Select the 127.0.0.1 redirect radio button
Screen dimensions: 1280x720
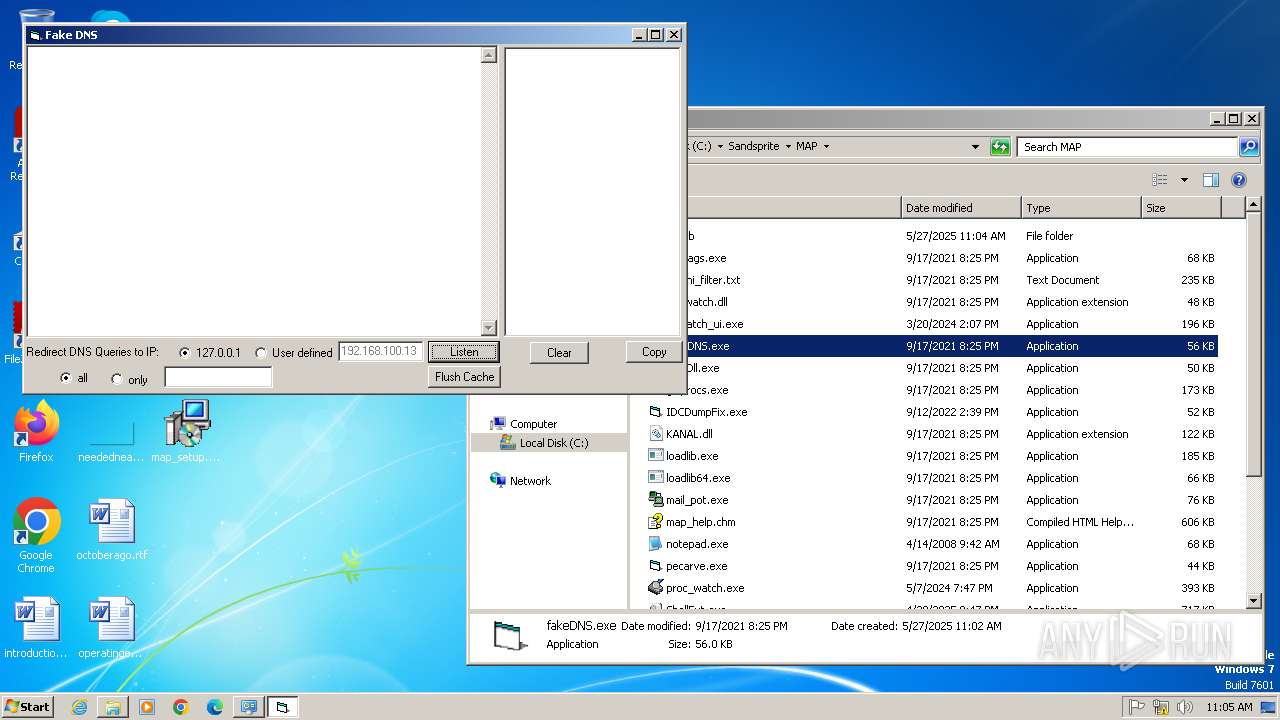tap(184, 353)
